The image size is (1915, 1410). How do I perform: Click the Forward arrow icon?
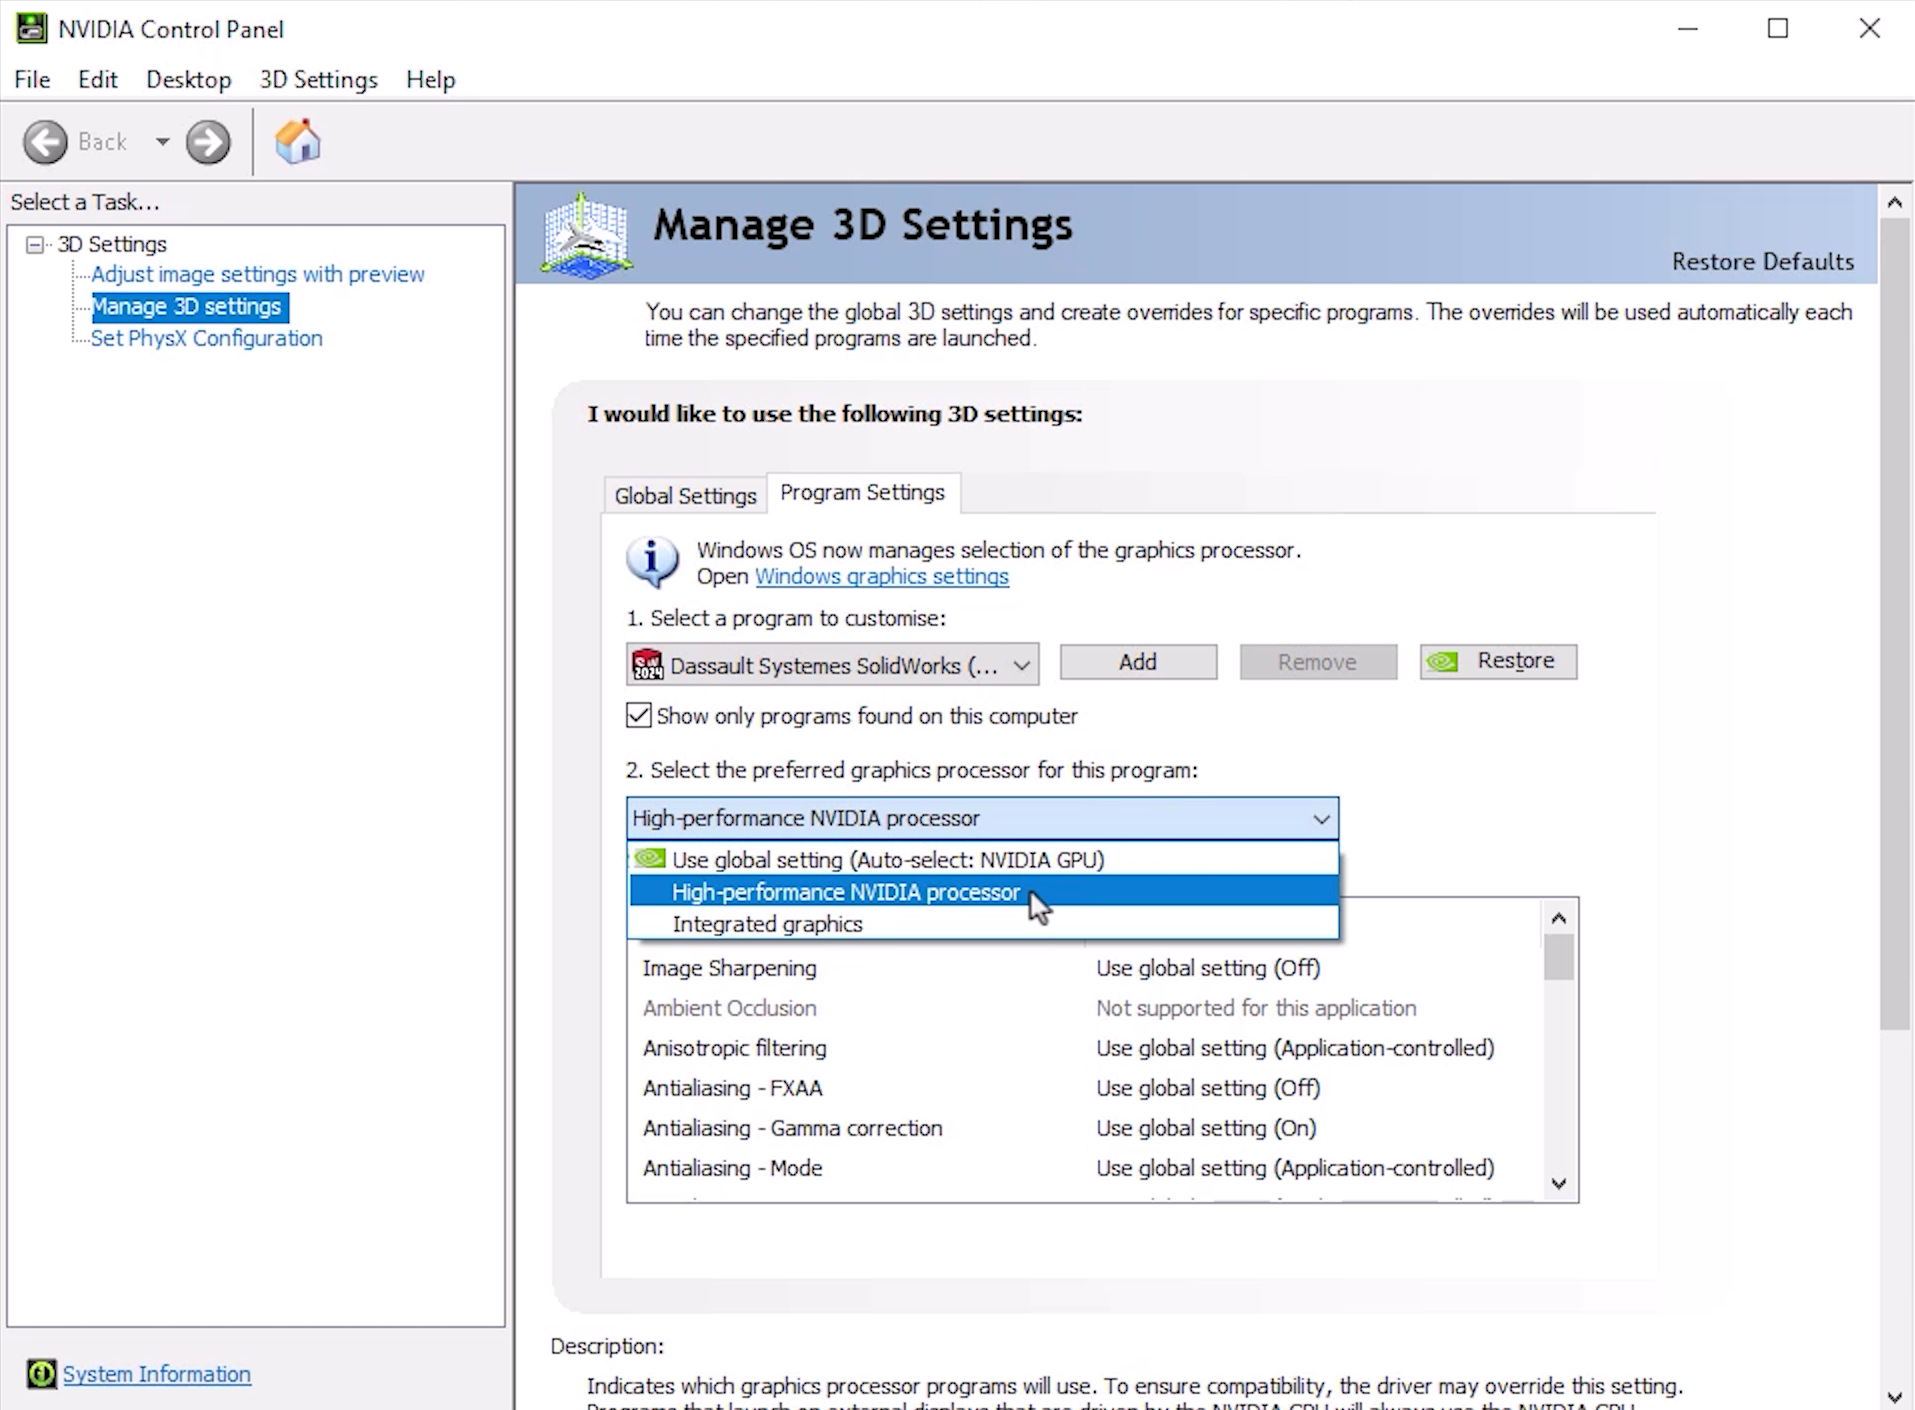(x=208, y=142)
